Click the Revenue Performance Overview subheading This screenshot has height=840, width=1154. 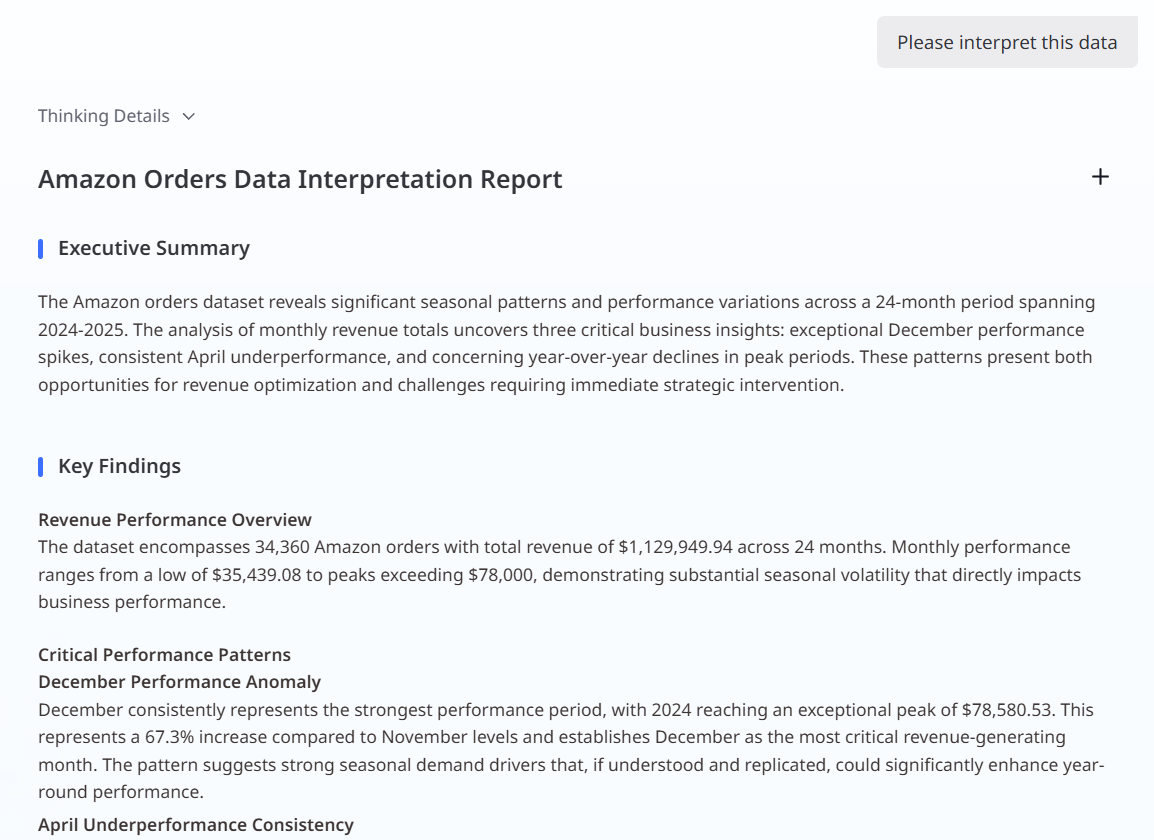pos(175,520)
